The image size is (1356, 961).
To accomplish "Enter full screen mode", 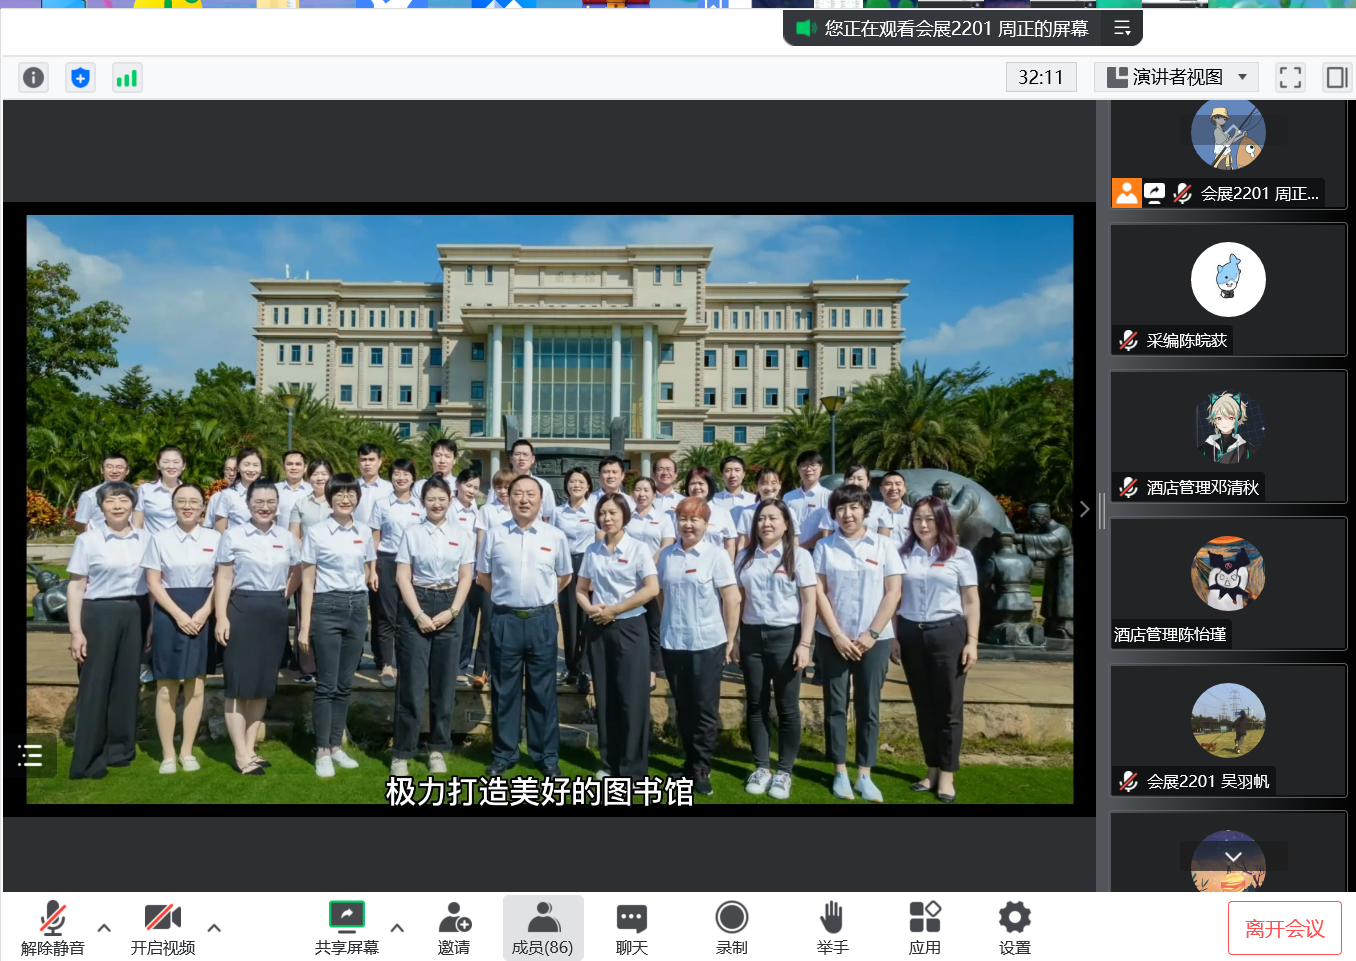I will pos(1290,77).
